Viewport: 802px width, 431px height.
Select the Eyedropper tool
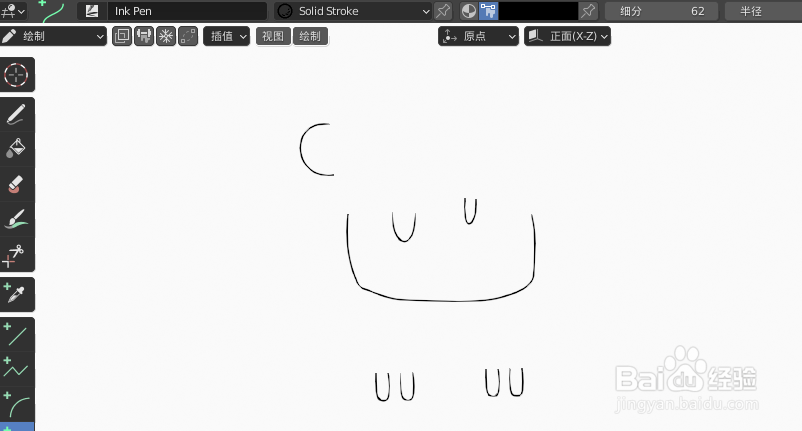tap(16, 294)
